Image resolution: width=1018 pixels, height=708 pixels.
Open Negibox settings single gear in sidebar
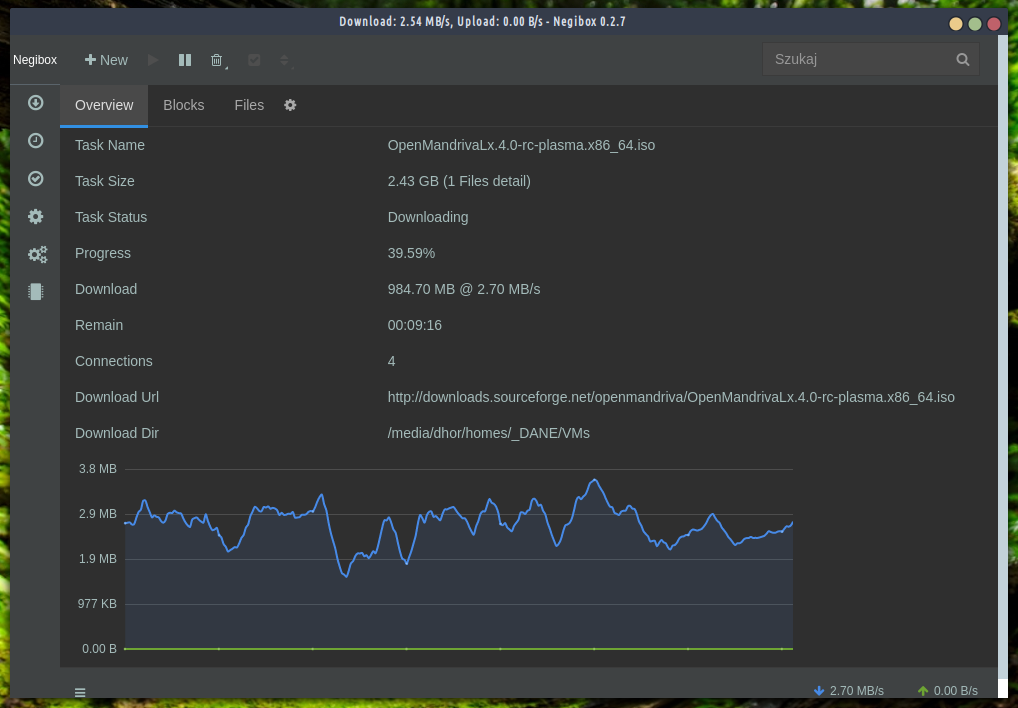[36, 216]
